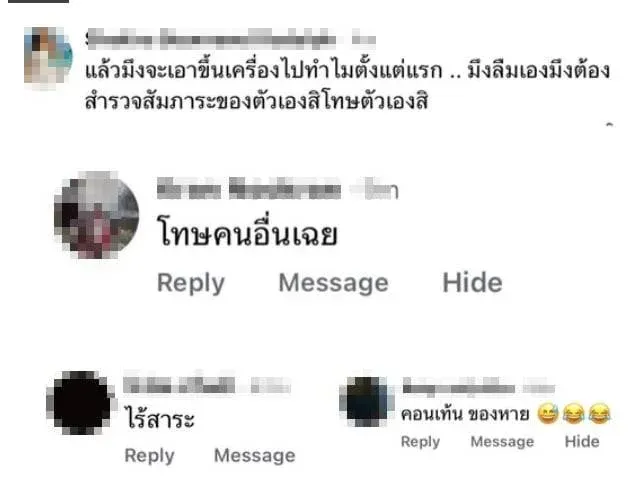
Task: Open black round avatar beside ไร้สาระ comment
Action: pyautogui.click(x=81, y=403)
